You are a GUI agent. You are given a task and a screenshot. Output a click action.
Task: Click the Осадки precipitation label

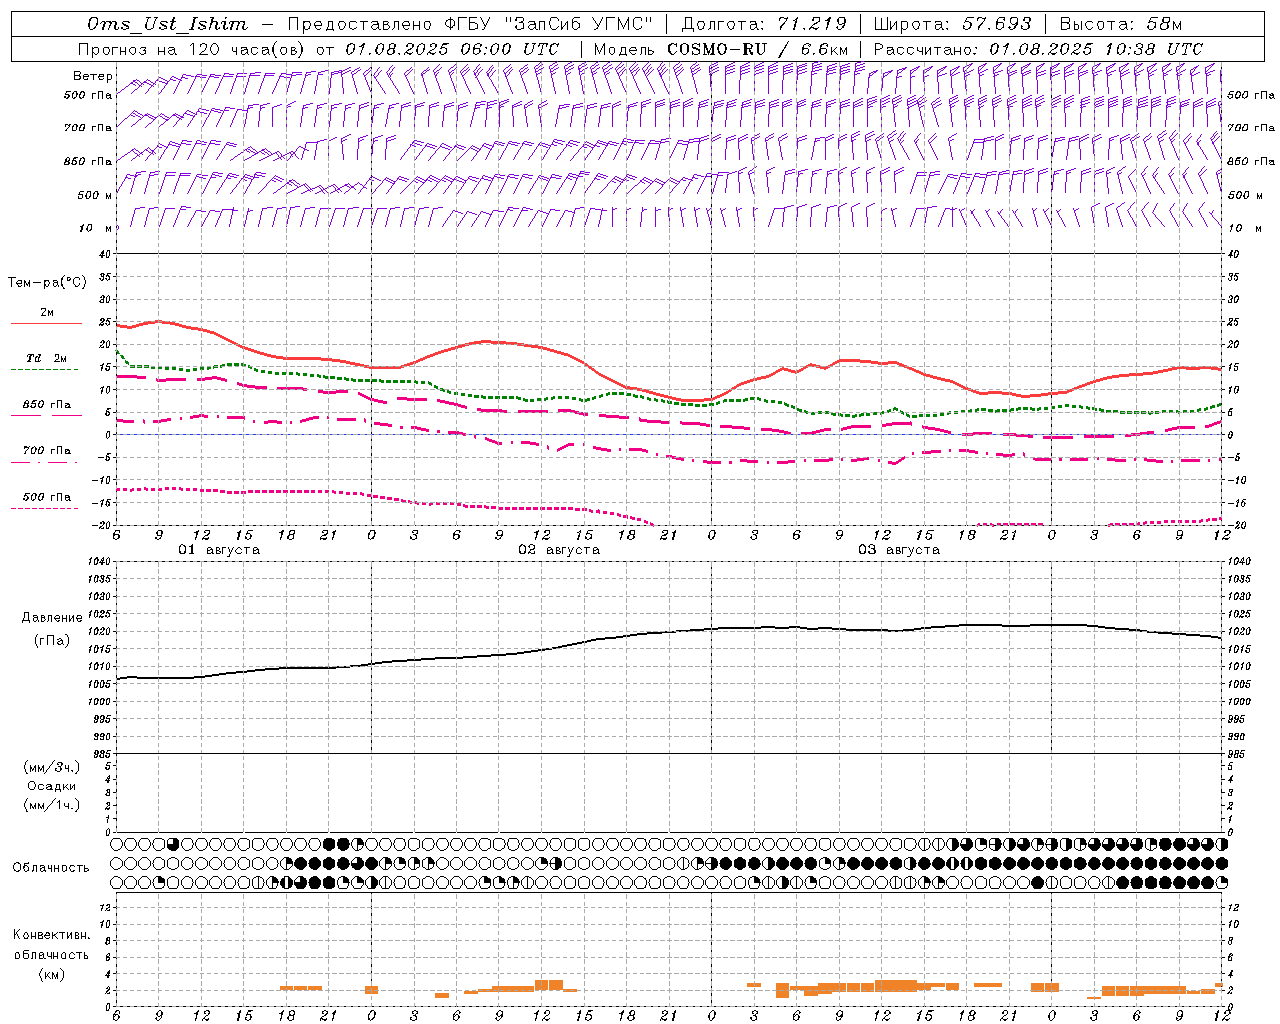point(52,786)
